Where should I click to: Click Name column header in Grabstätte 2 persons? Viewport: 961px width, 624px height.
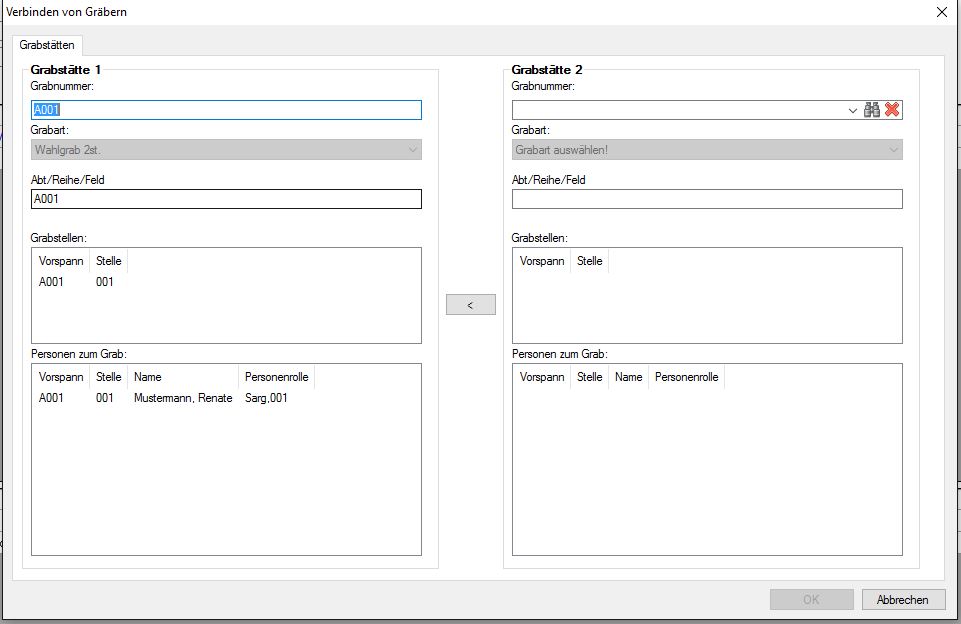pyautogui.click(x=628, y=377)
